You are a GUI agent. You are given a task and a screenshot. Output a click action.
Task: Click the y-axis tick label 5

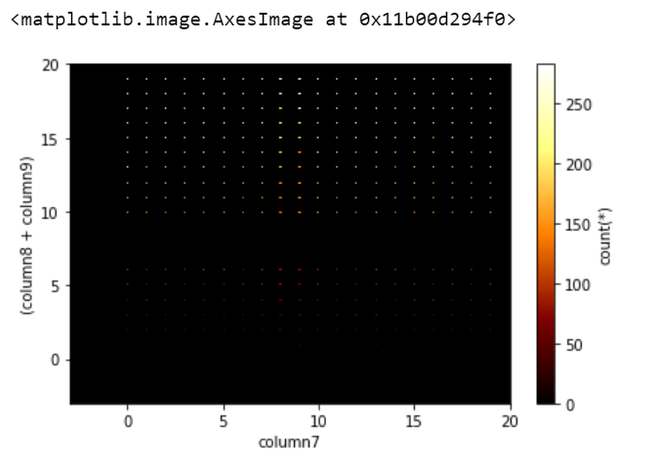55,287
